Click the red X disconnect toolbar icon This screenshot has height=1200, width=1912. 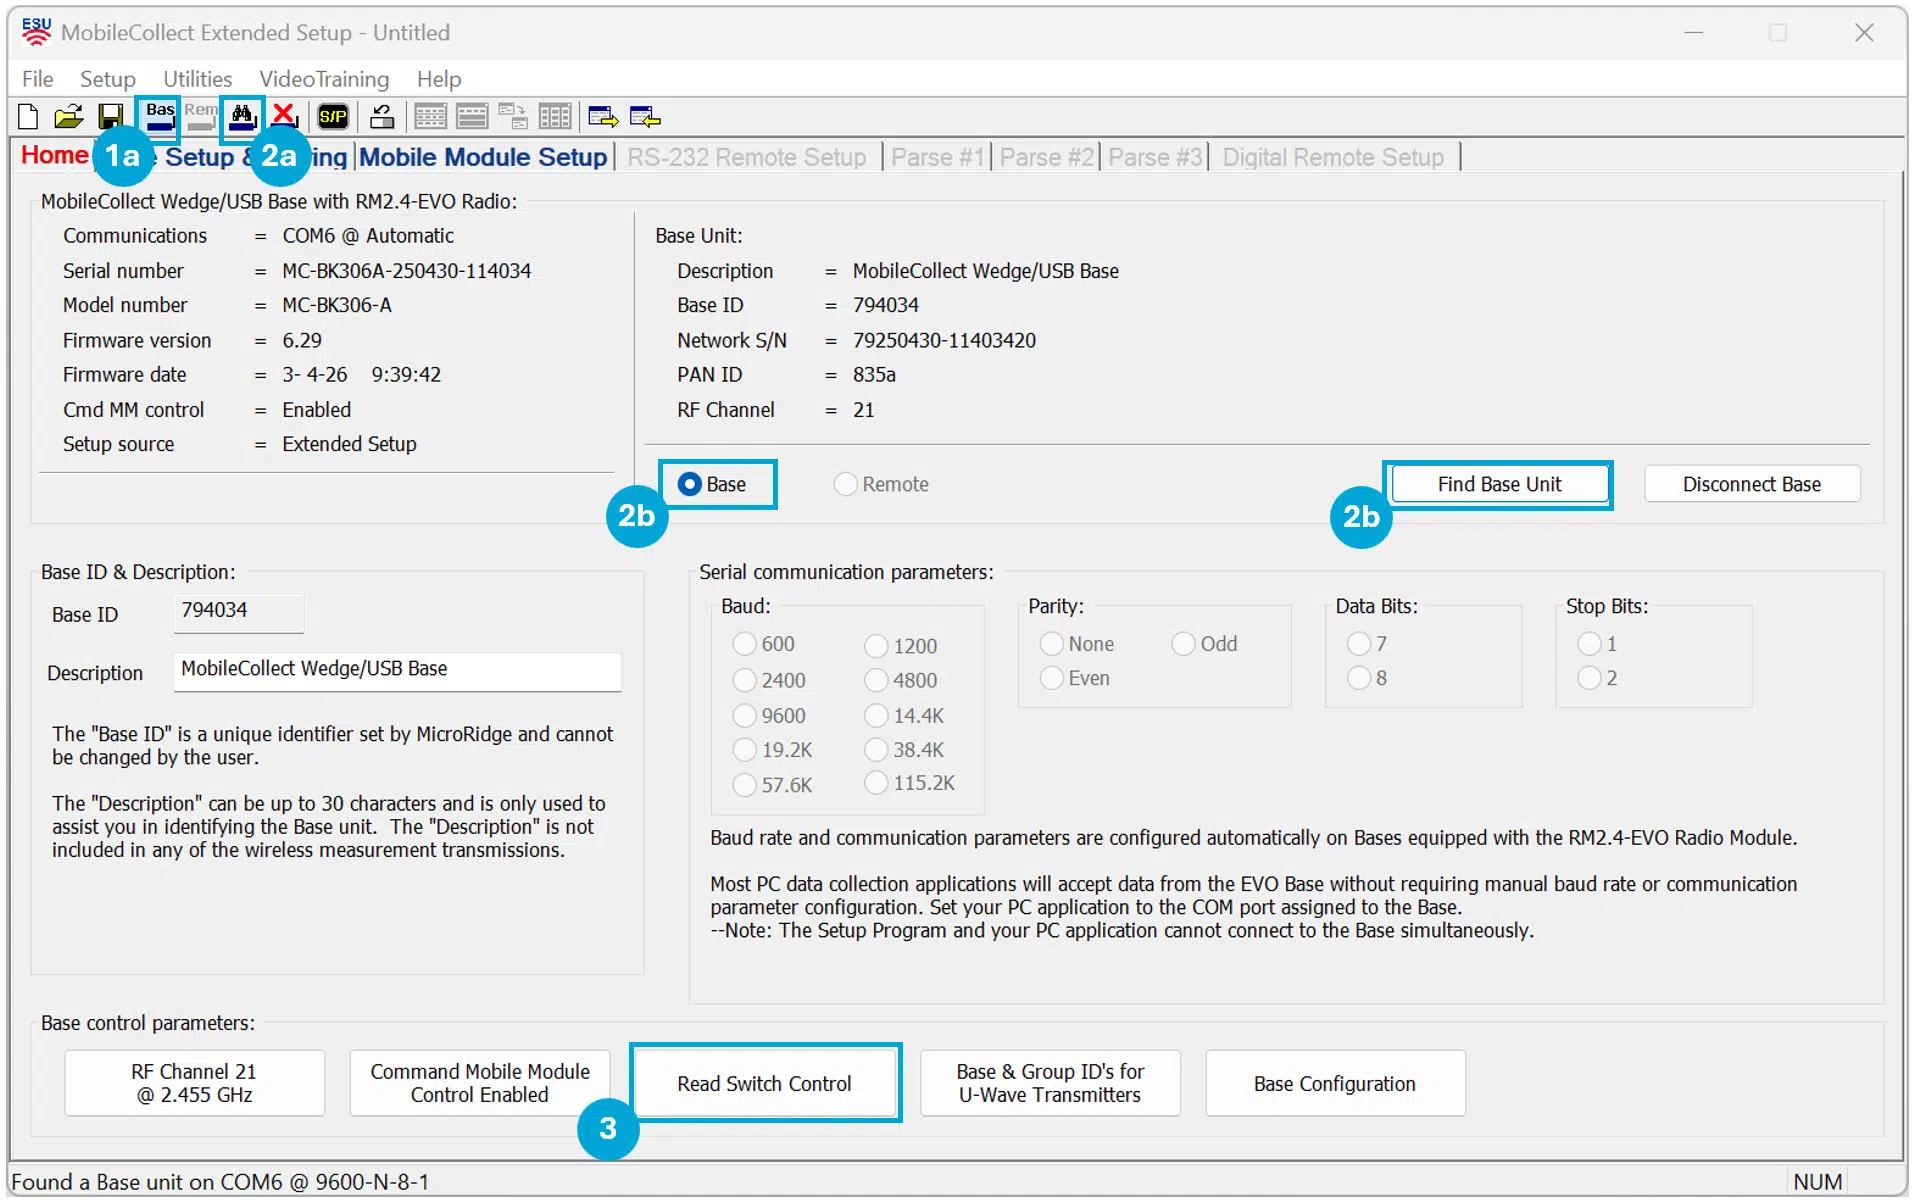[x=285, y=117]
